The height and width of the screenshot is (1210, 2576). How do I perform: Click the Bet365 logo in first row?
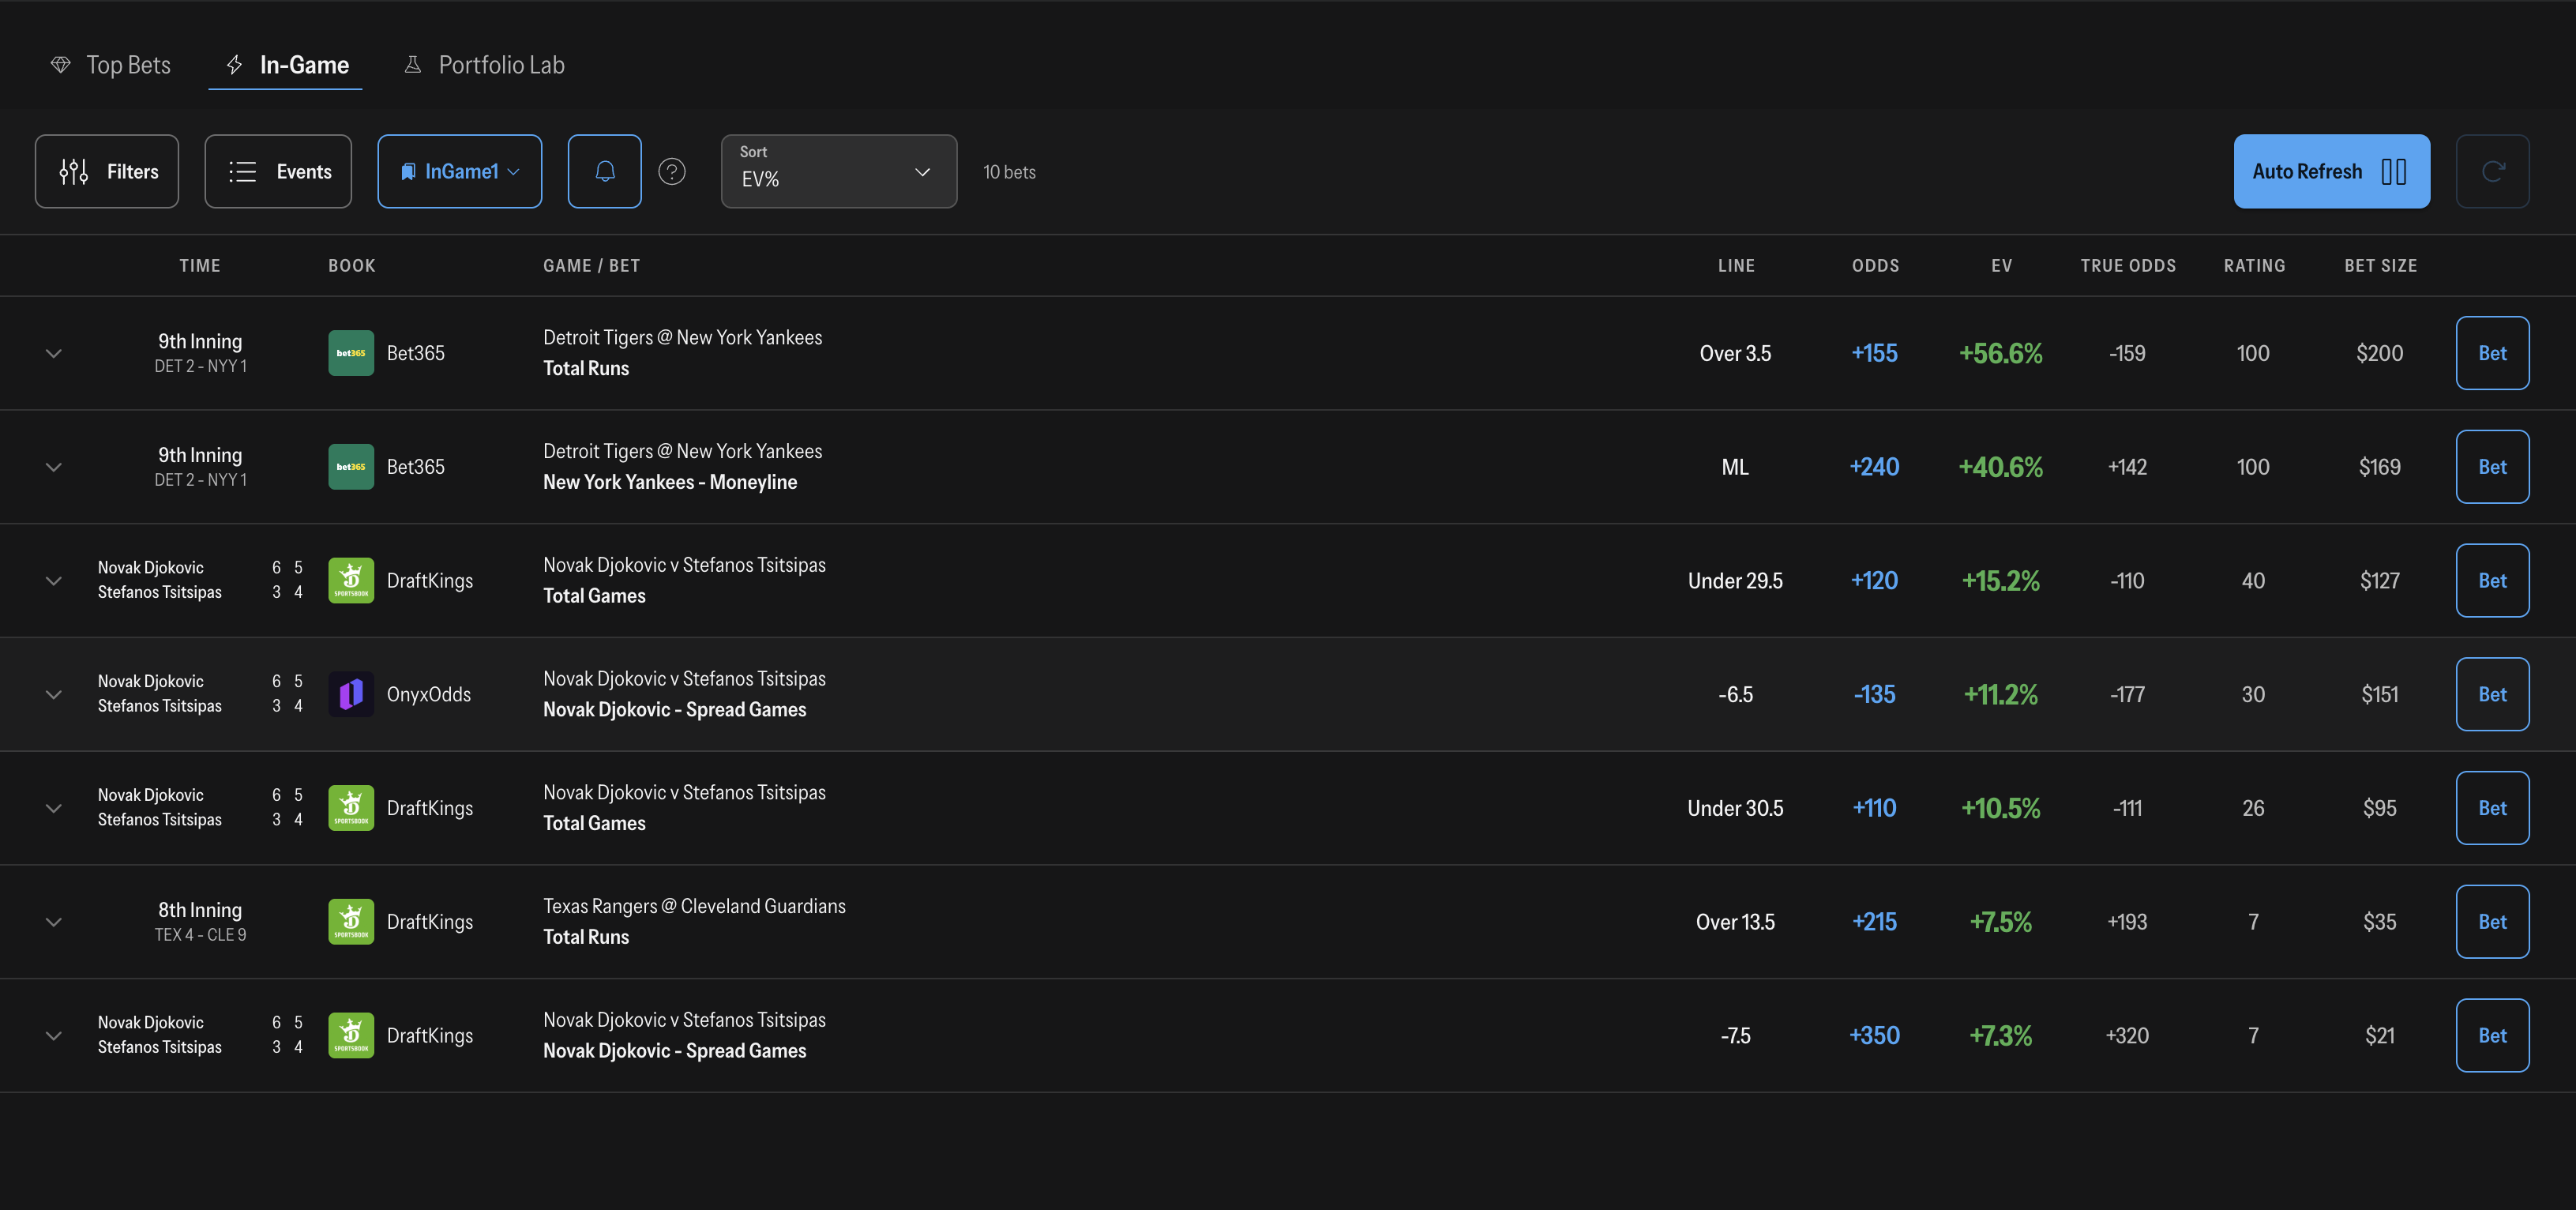tap(351, 353)
